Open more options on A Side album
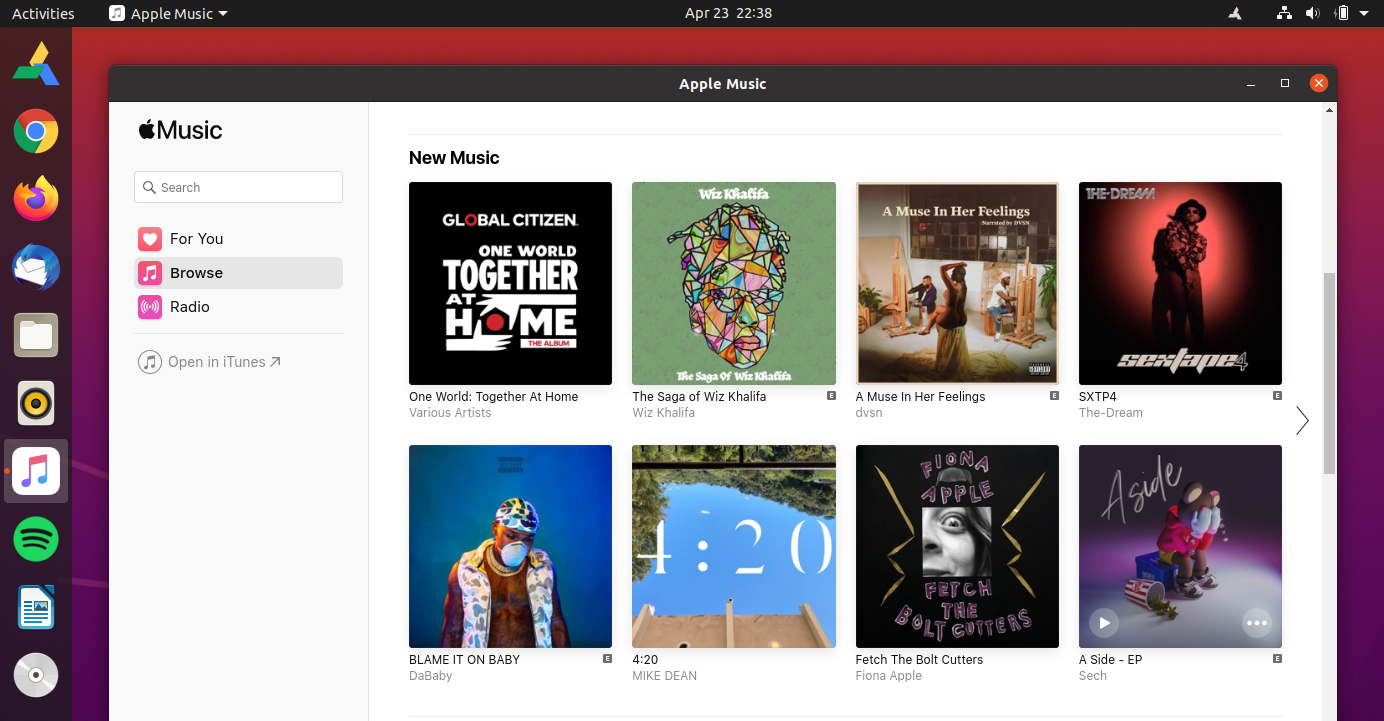This screenshot has height=721, width=1384. coord(1256,623)
